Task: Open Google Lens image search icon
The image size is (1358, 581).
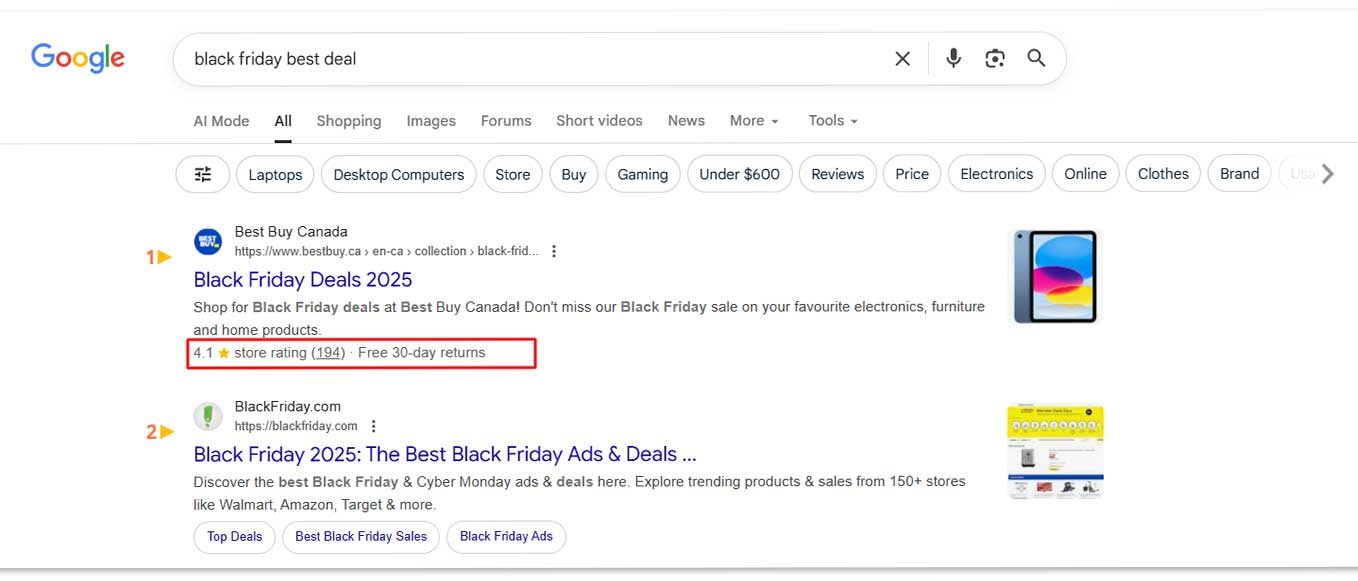Action: (994, 59)
